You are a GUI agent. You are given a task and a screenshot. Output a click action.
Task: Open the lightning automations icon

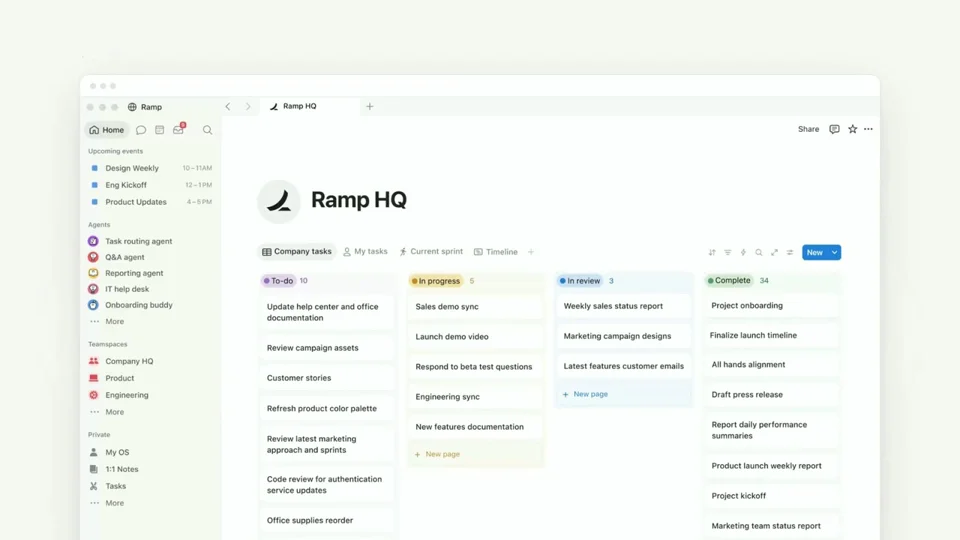tap(743, 252)
